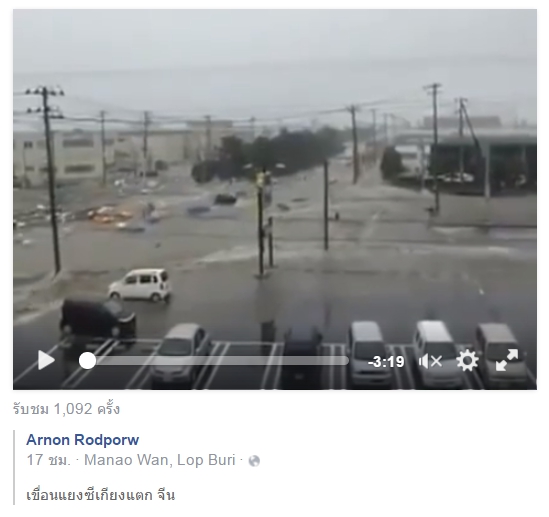Play the flood video
The image size is (549, 517).
pos(47,360)
